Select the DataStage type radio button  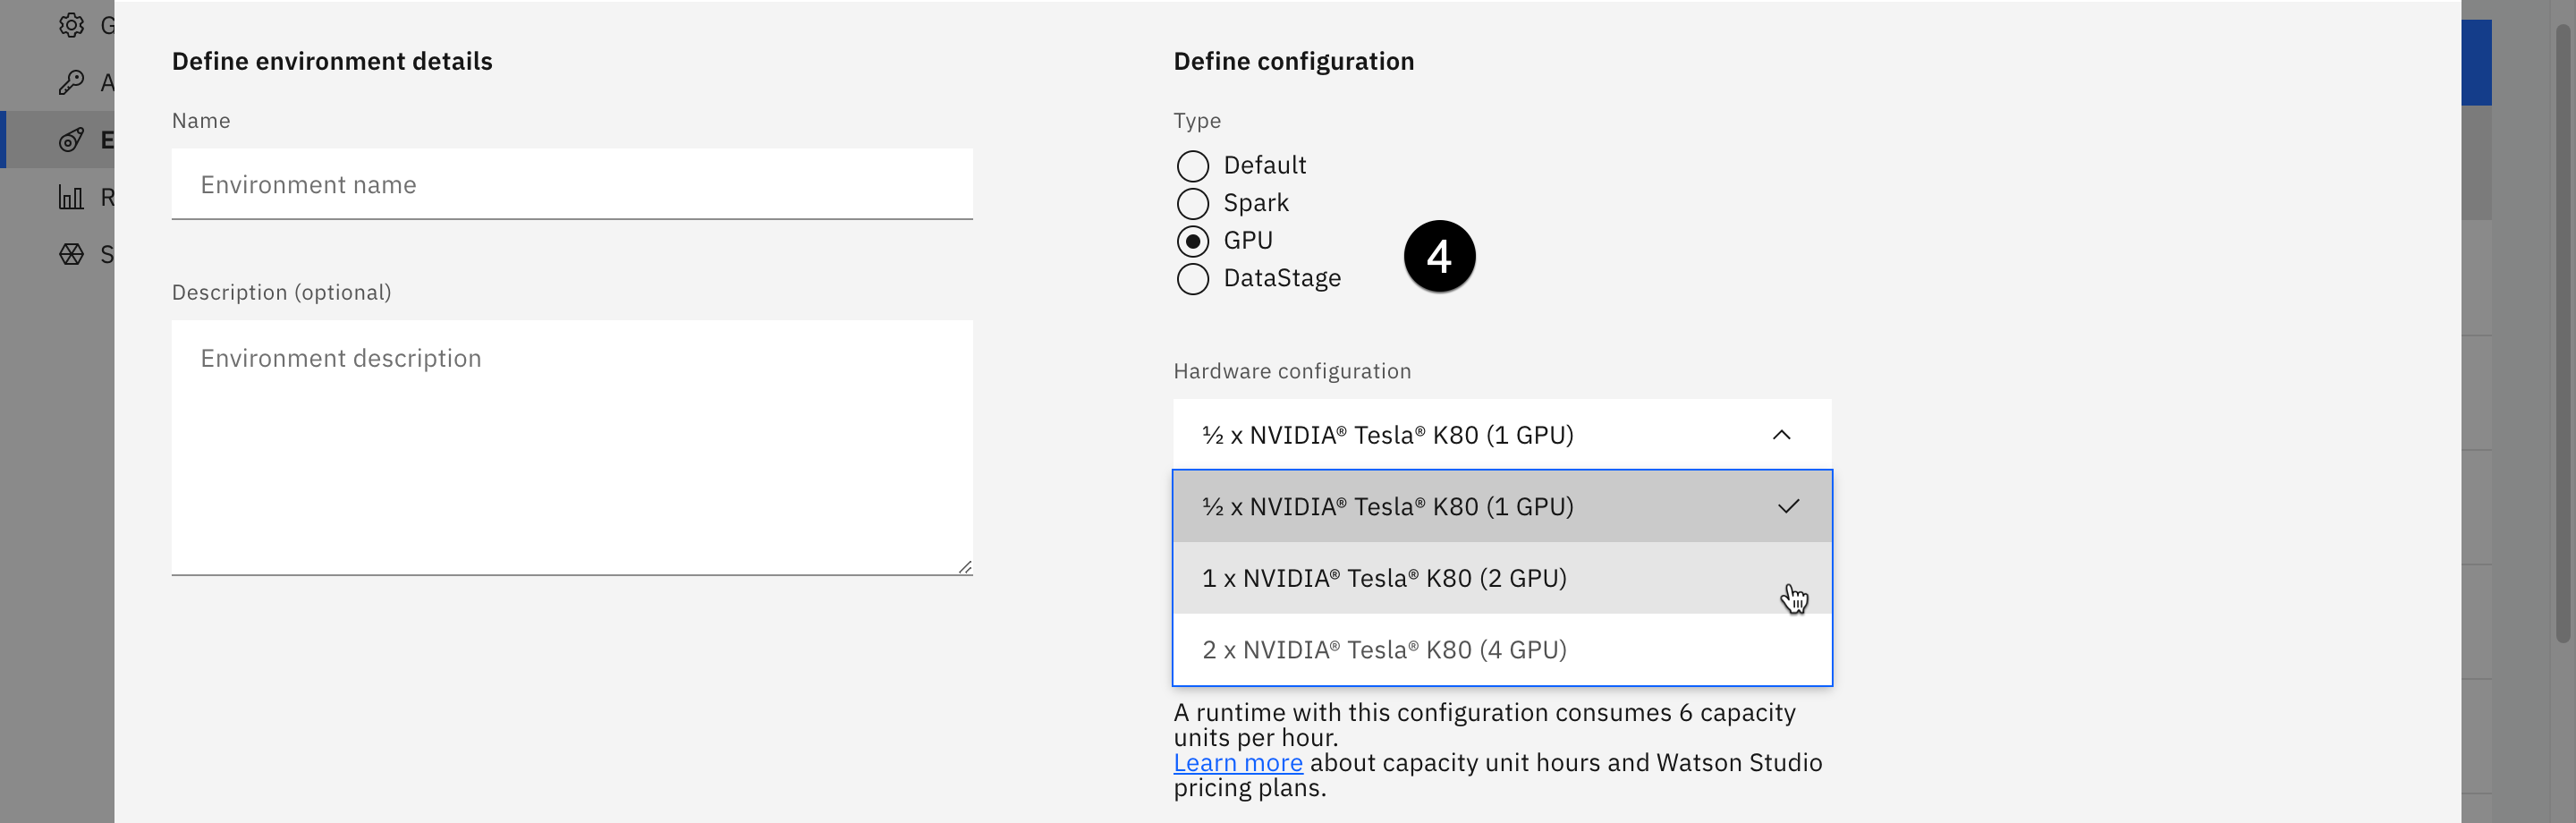(1192, 279)
